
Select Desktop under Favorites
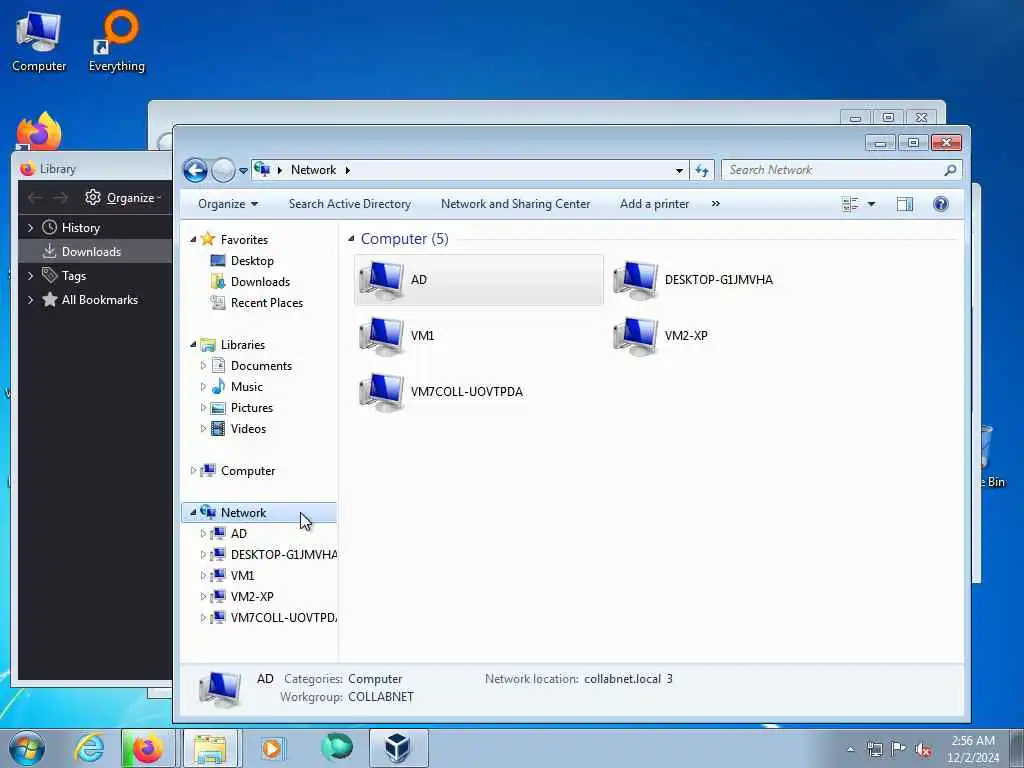point(252,261)
